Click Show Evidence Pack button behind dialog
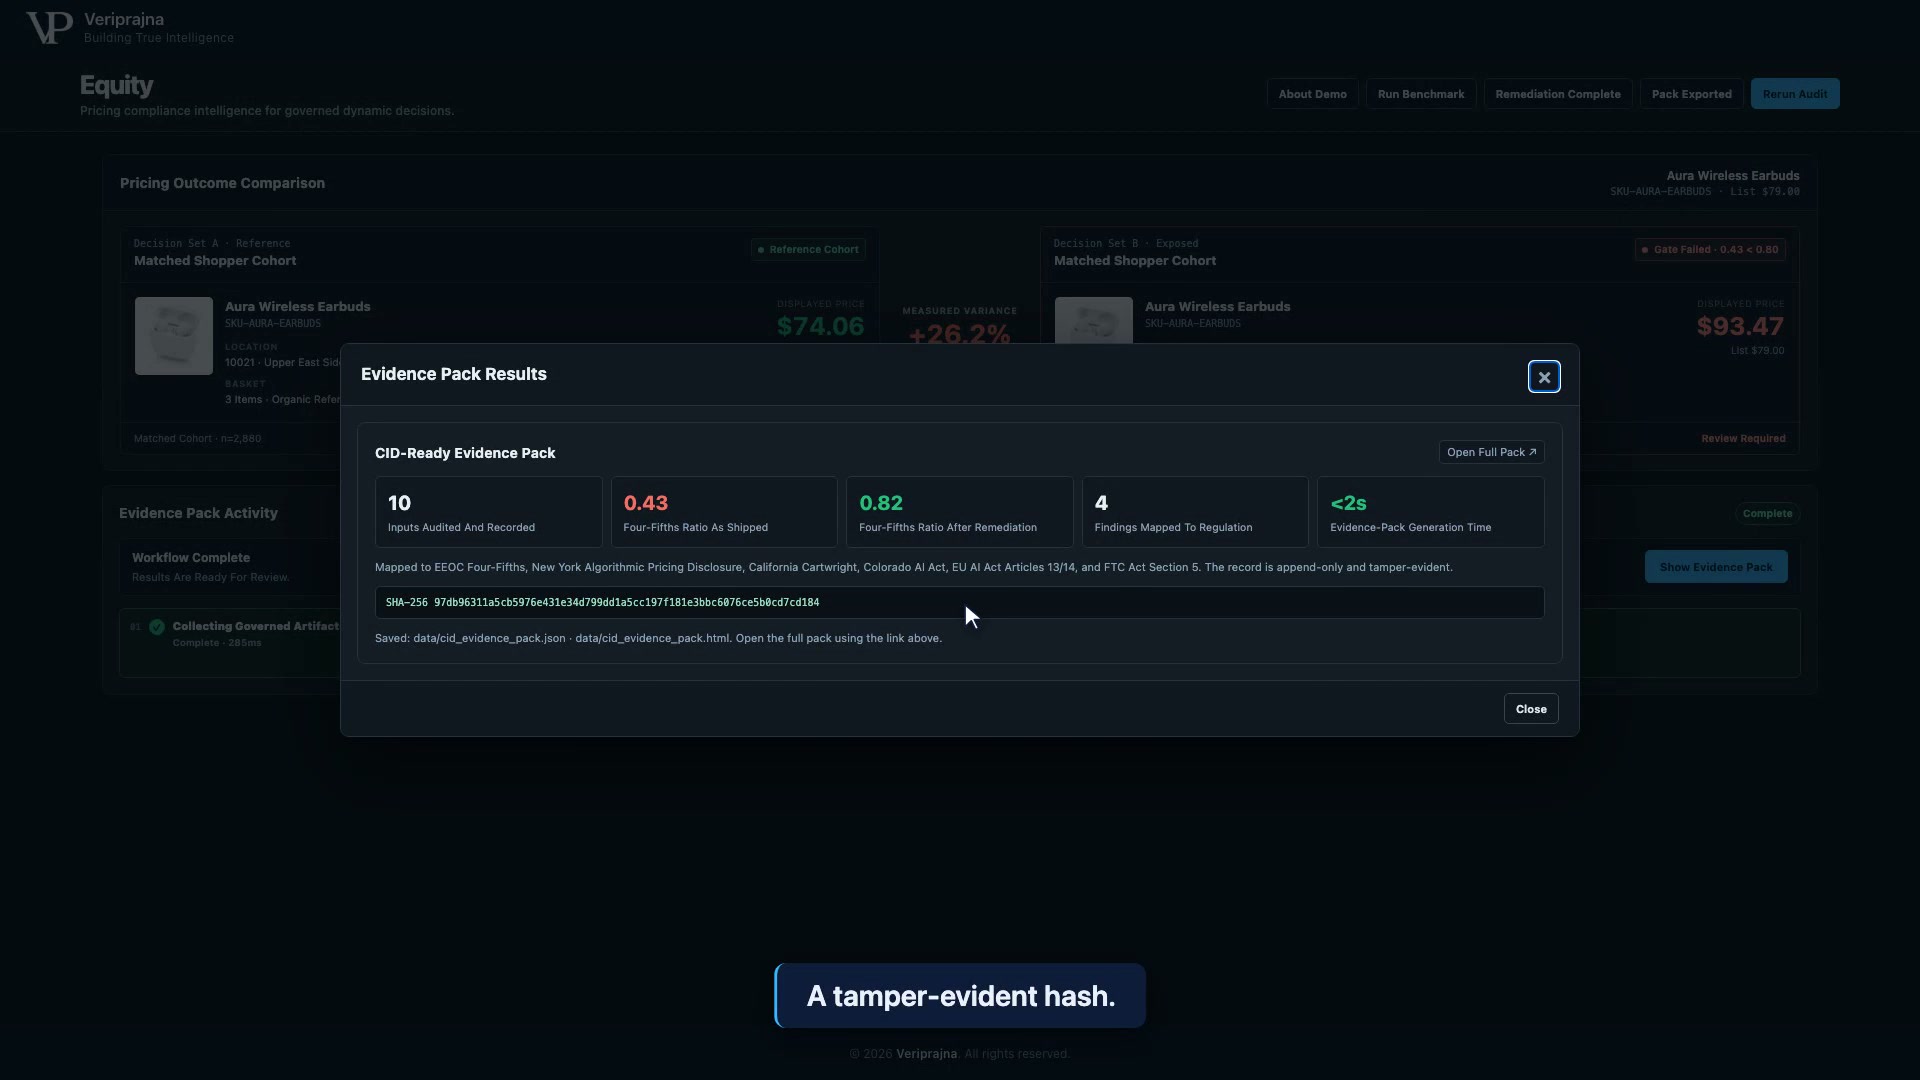 [x=1716, y=567]
